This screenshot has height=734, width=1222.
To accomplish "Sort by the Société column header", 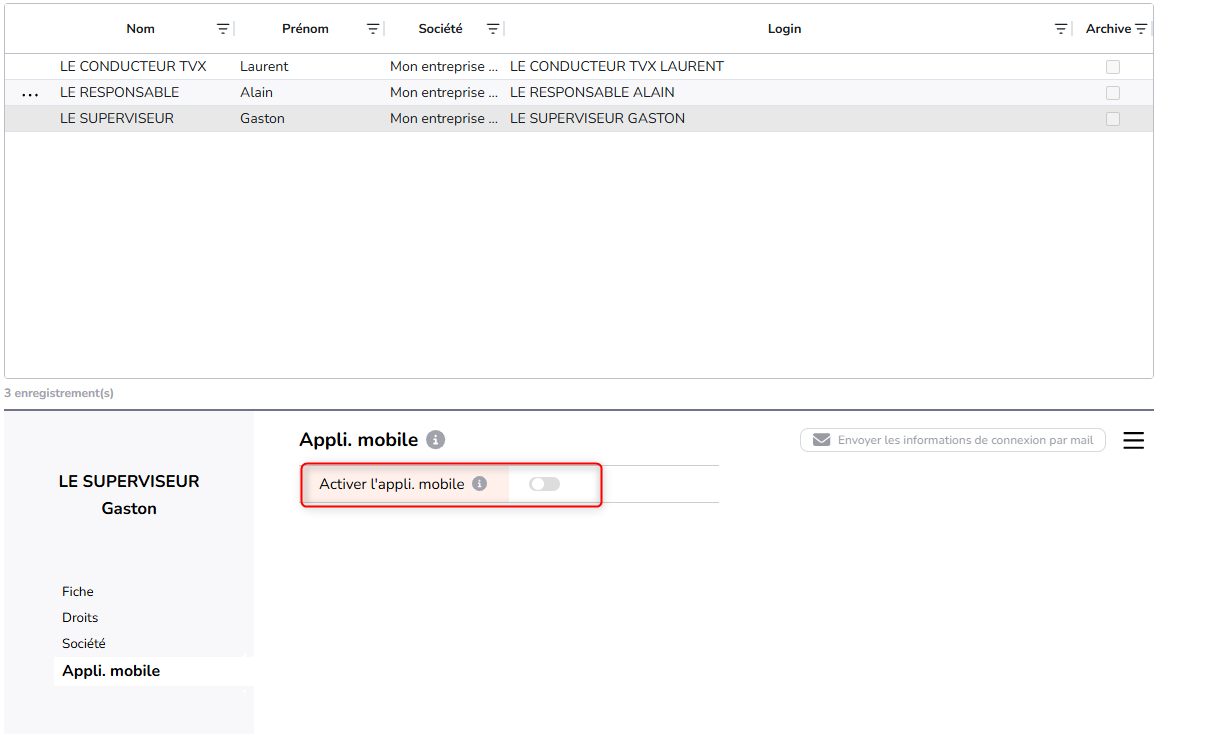I will (441, 29).
